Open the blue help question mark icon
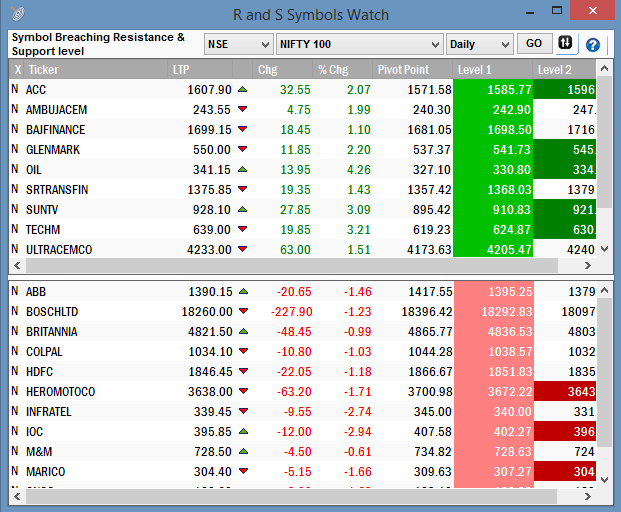Image resolution: width=621 pixels, height=512 pixels. 593,45
